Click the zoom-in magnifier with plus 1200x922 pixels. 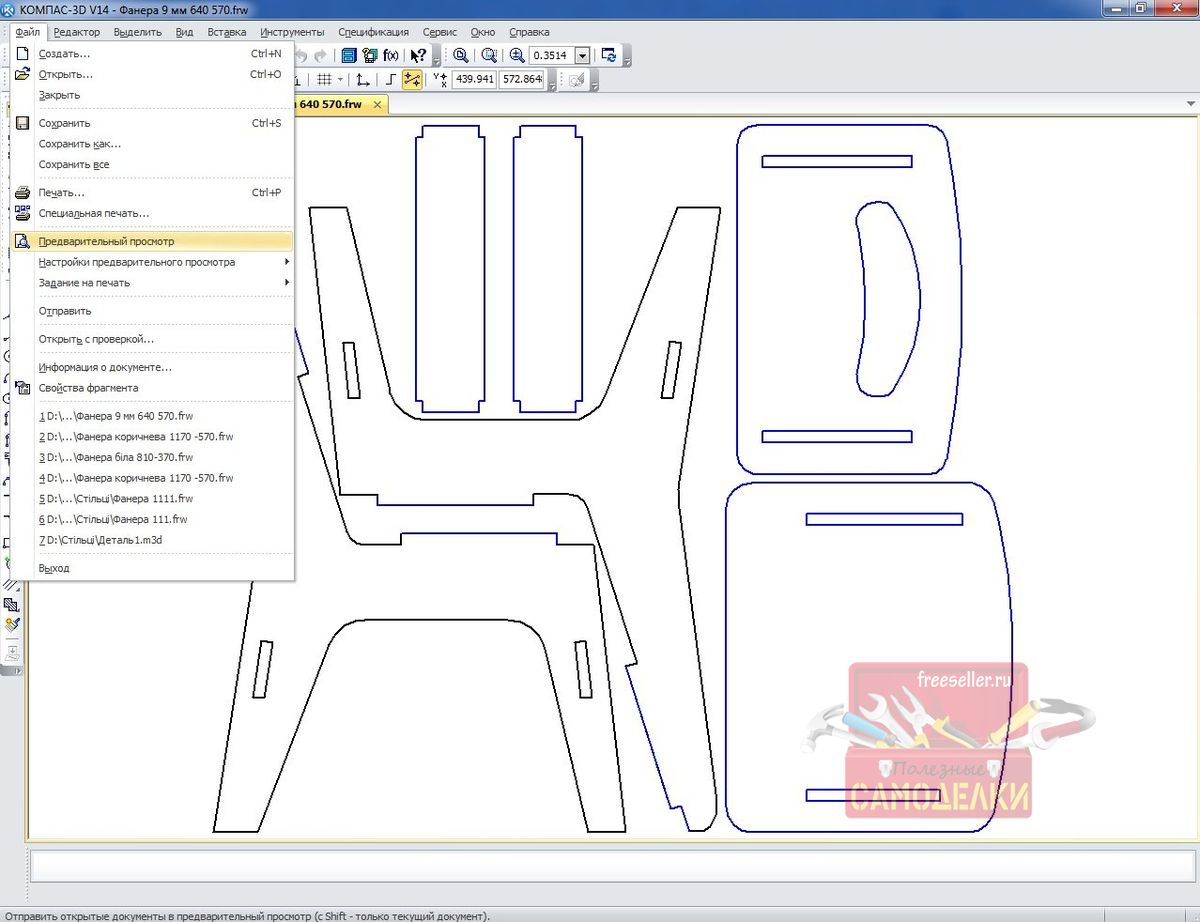(517, 56)
